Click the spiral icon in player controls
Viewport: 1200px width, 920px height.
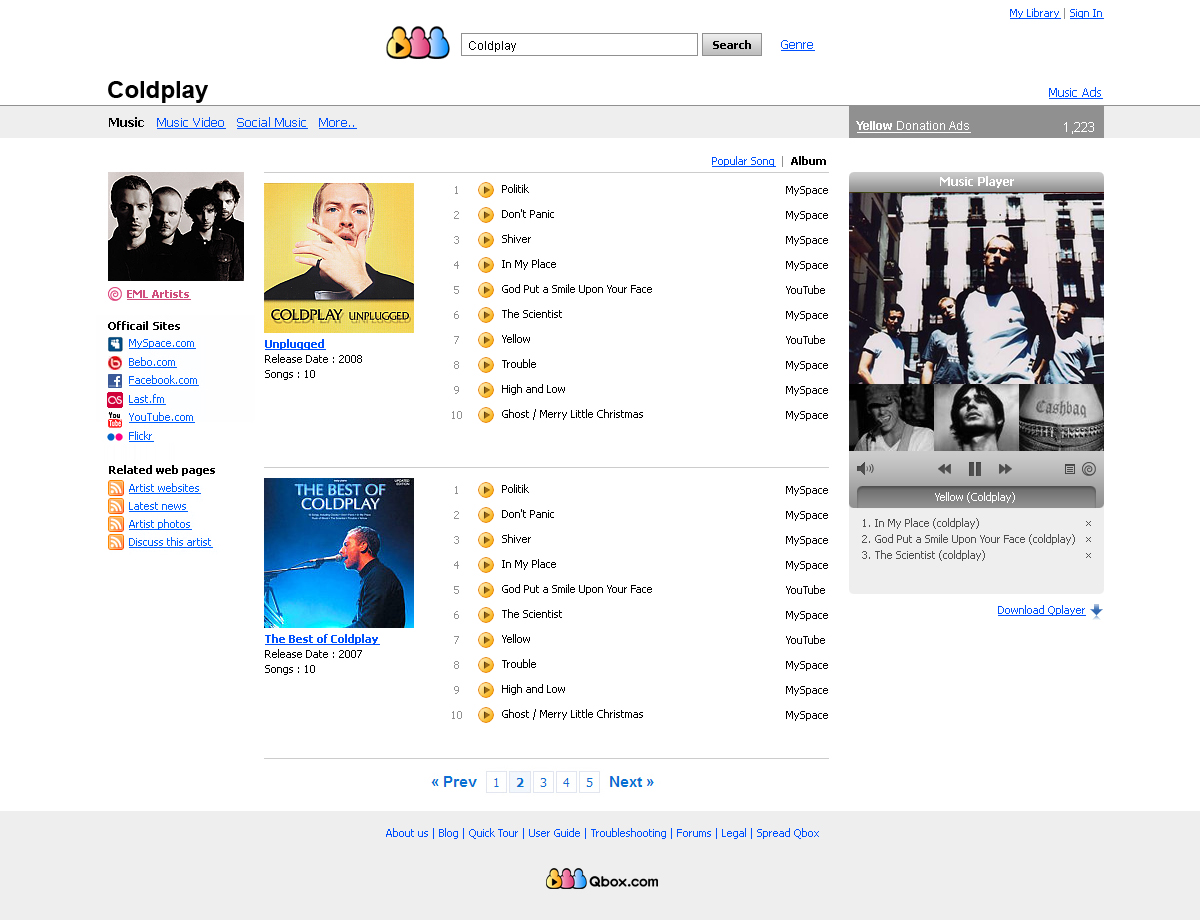pyautogui.click(x=1089, y=469)
